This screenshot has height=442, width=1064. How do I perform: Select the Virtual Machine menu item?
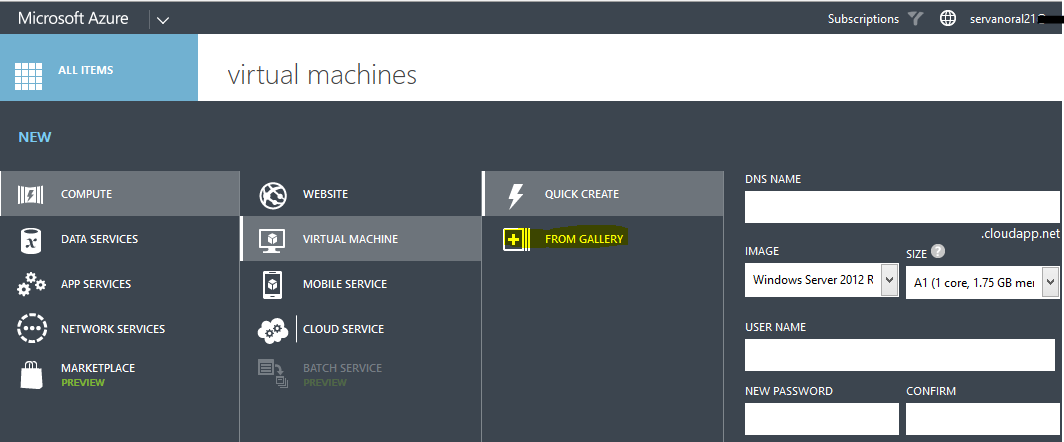(x=350, y=239)
